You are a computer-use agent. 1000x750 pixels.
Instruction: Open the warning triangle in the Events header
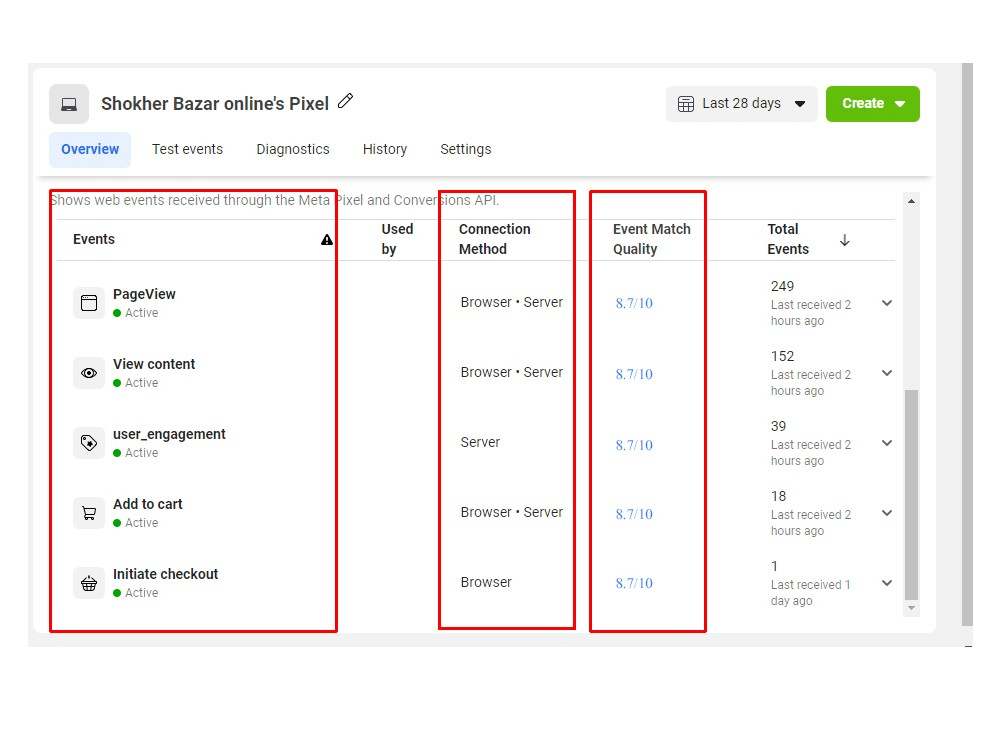[x=326, y=239]
